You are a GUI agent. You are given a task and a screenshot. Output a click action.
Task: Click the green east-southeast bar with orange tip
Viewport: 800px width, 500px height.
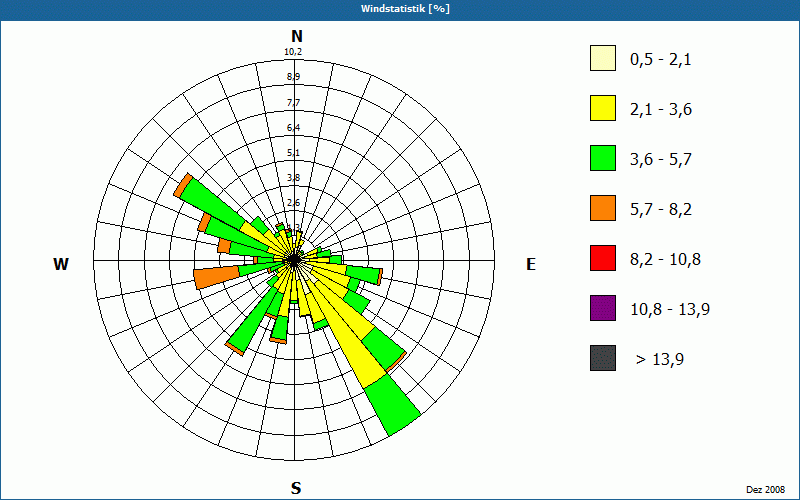362,274
